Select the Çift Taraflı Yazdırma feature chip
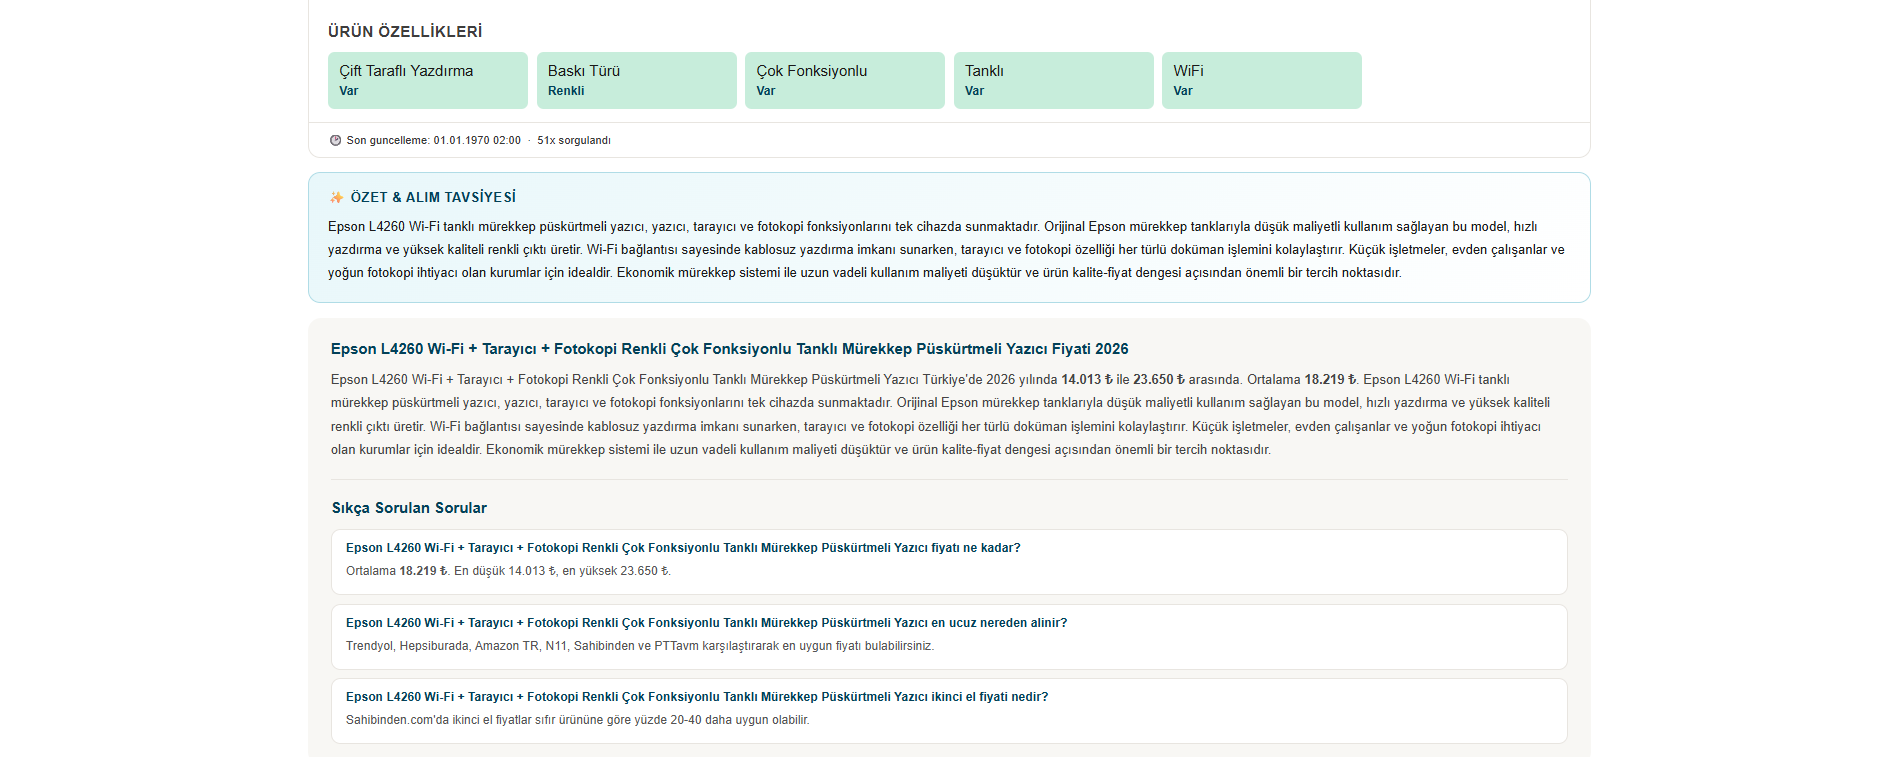1891x757 pixels. point(428,80)
